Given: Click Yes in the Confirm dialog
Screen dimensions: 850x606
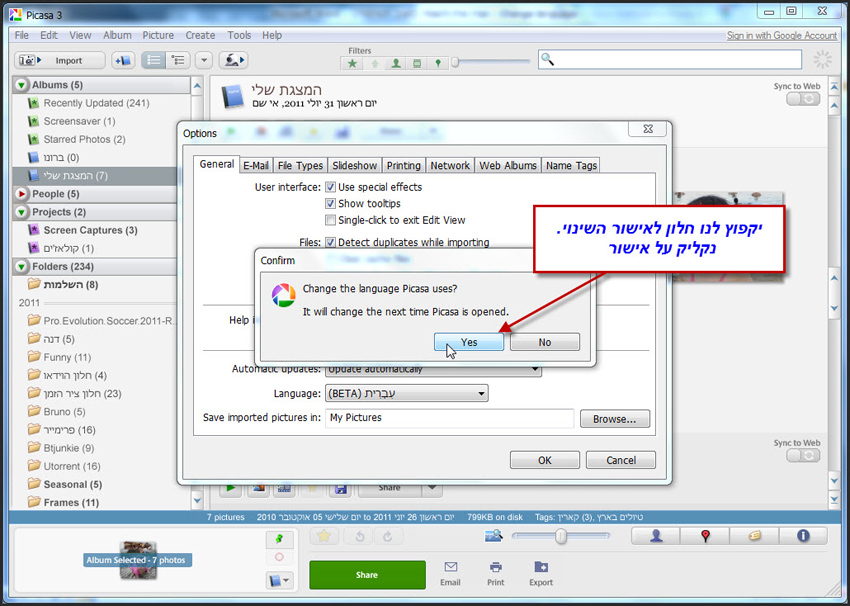Looking at the screenshot, I should click(x=468, y=342).
